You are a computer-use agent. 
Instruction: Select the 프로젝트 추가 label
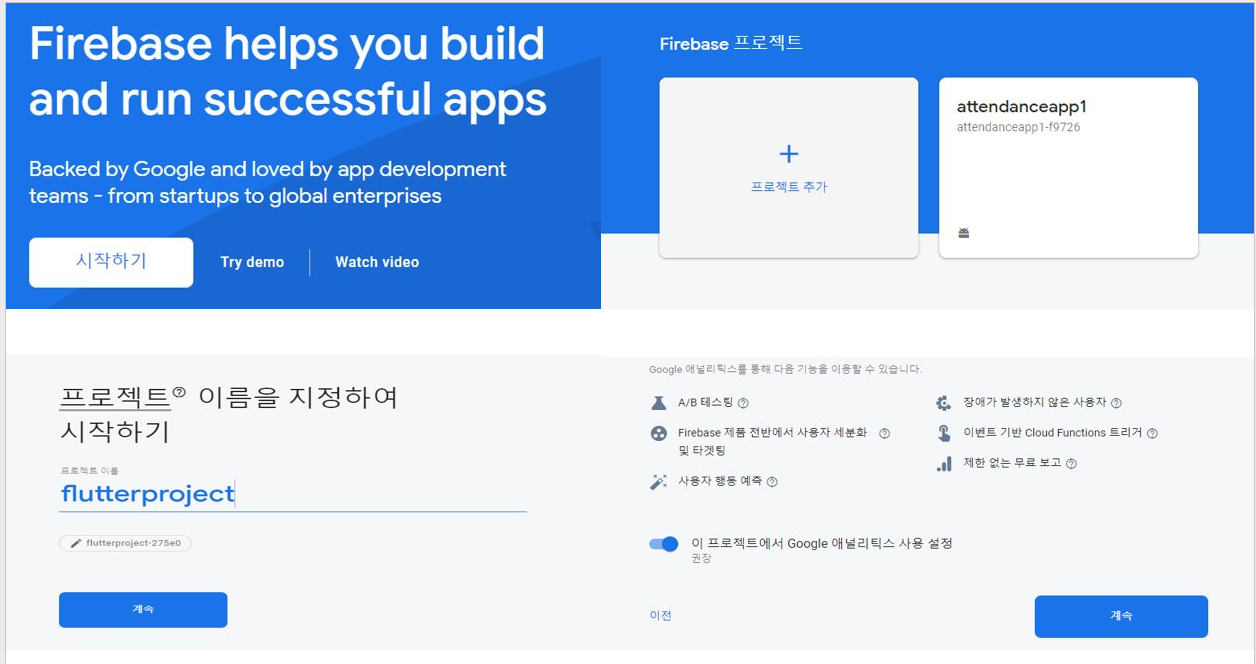(789, 187)
